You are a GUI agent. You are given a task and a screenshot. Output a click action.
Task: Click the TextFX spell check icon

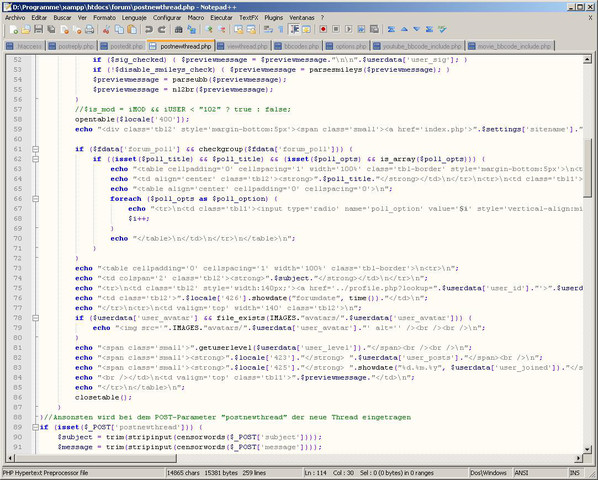tap(442, 29)
